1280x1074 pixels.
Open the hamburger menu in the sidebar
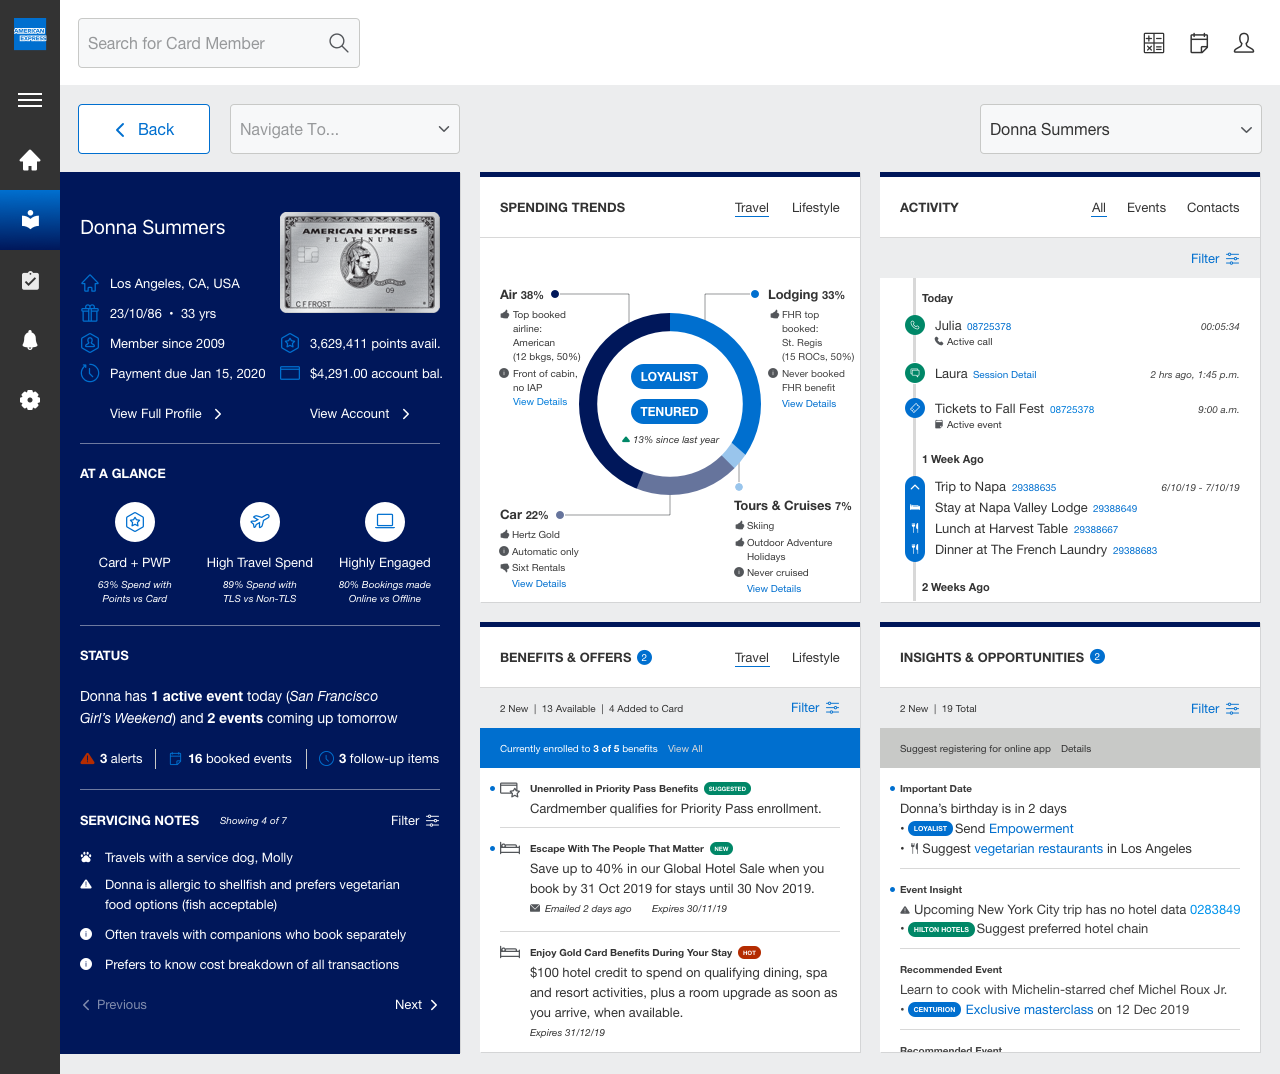click(30, 100)
